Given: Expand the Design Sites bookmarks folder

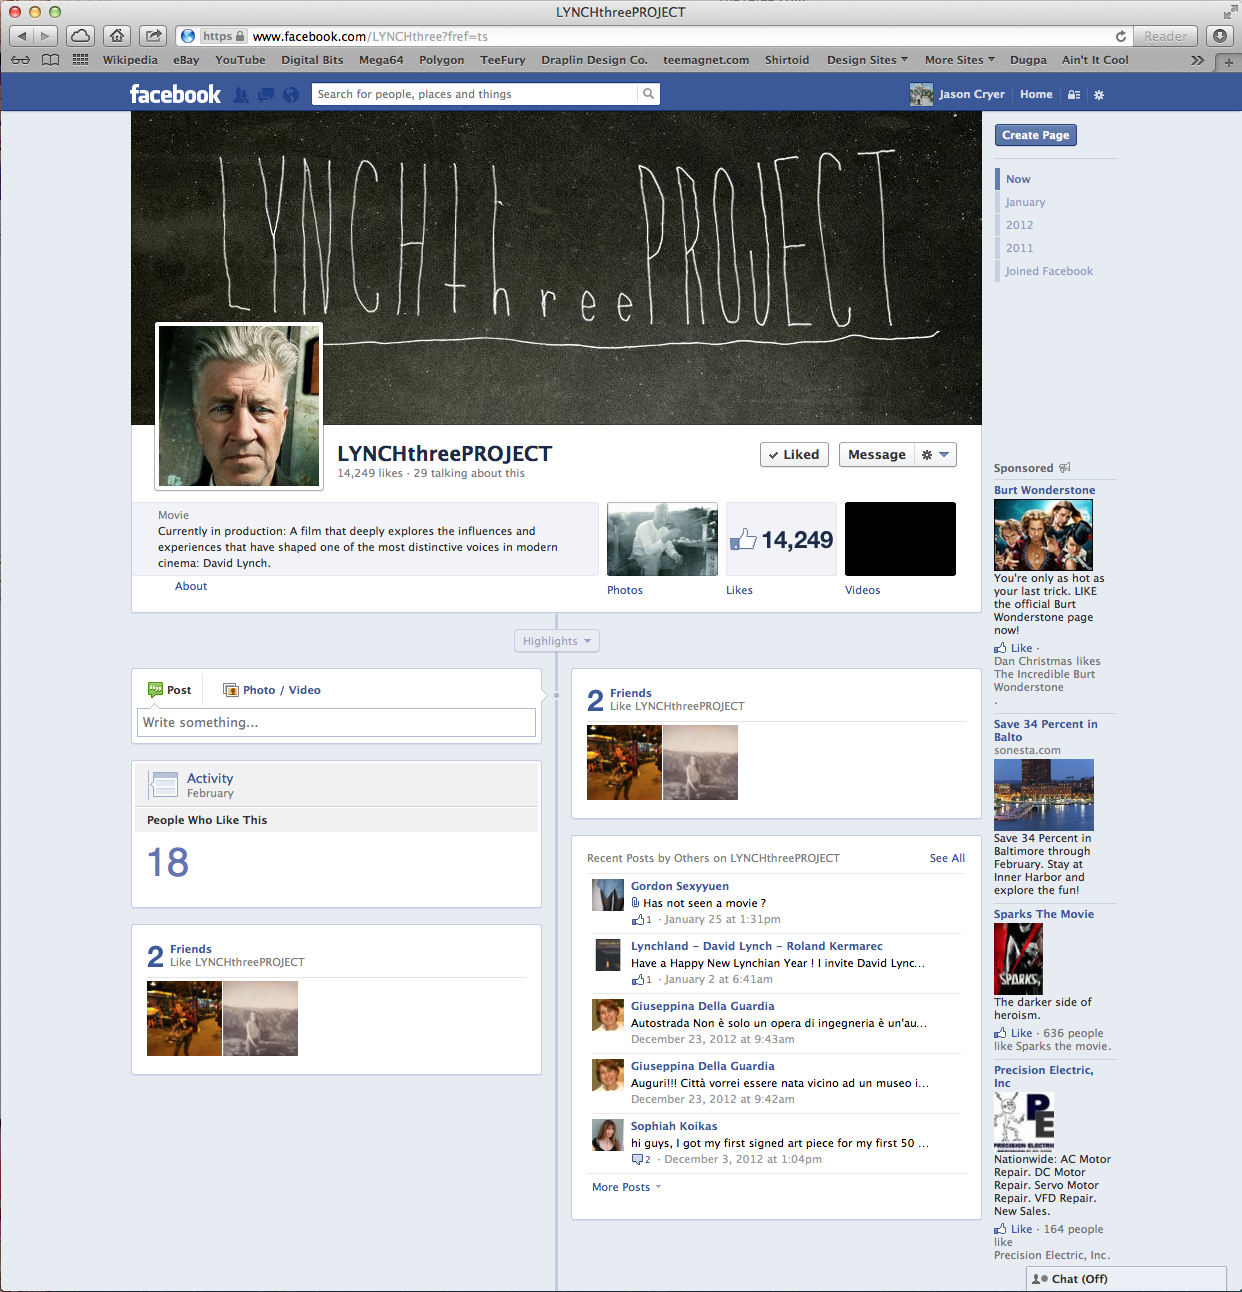Looking at the screenshot, I should click(867, 60).
